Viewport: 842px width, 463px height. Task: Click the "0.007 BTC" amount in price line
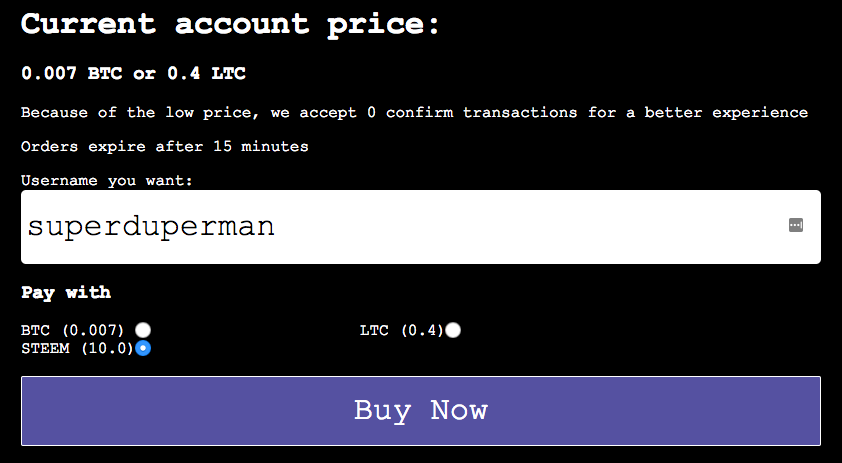pyautogui.click(x=64, y=73)
